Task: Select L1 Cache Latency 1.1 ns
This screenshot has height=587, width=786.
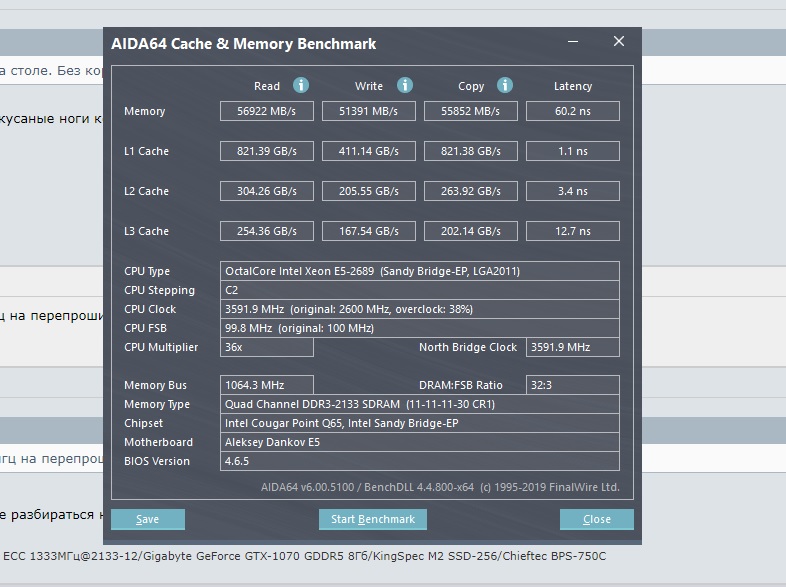Action: 572,151
